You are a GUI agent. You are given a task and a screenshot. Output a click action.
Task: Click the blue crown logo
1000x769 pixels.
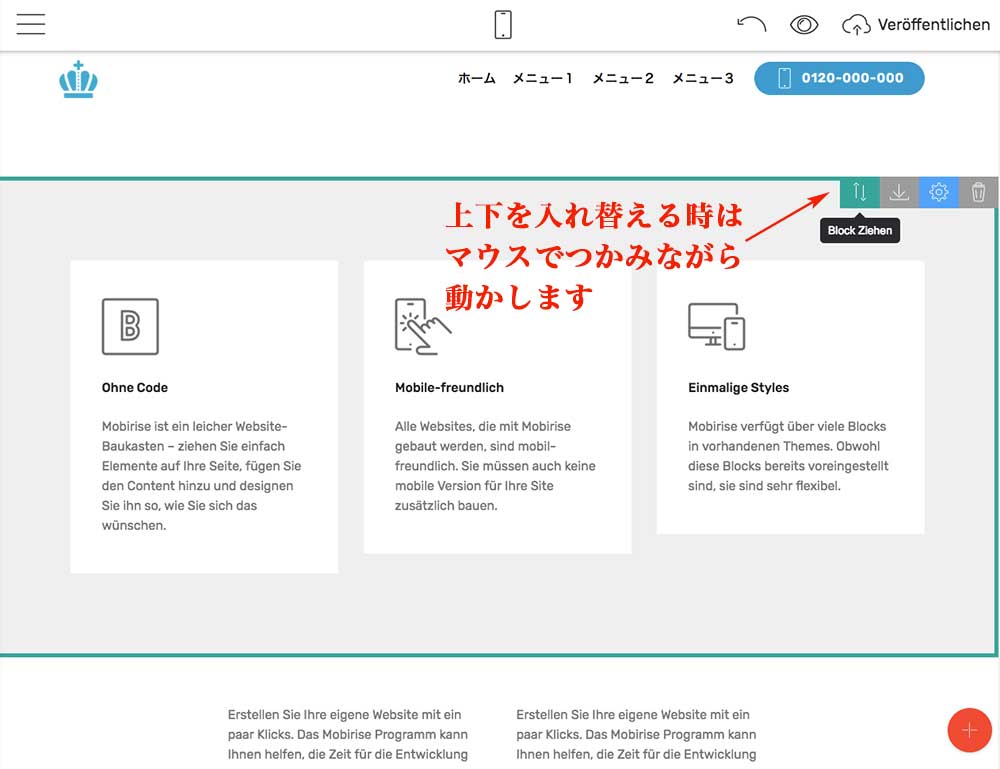pos(78,79)
